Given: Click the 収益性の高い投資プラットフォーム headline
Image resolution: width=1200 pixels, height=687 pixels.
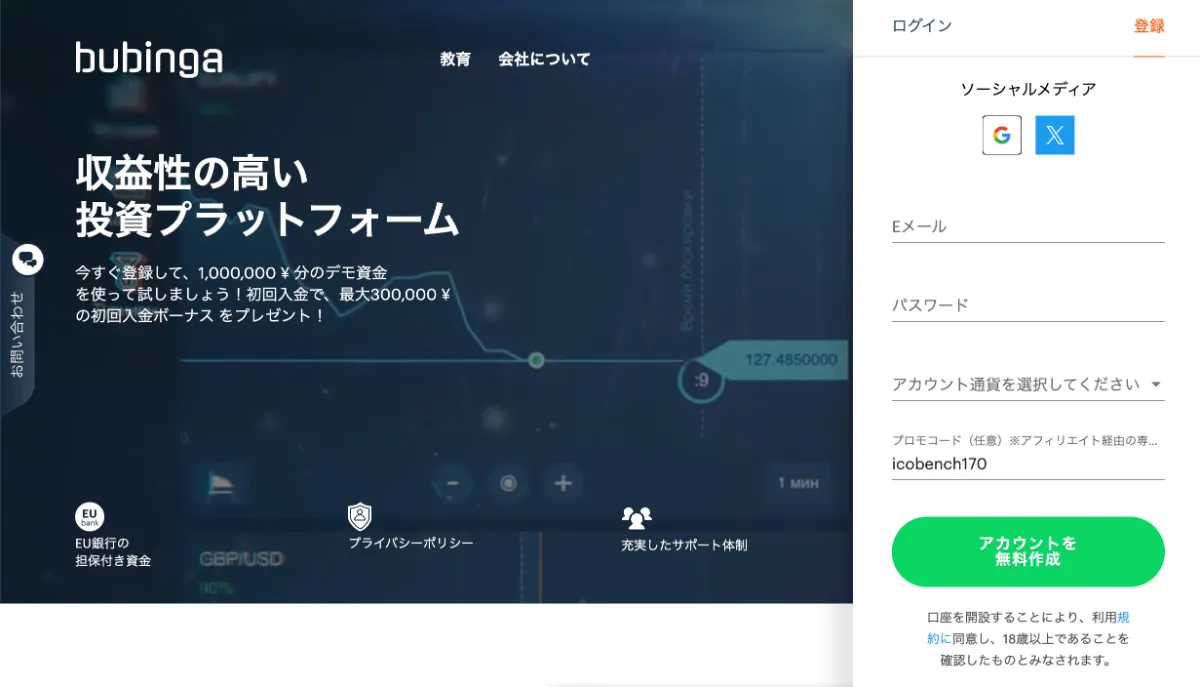Looking at the screenshot, I should (267, 196).
